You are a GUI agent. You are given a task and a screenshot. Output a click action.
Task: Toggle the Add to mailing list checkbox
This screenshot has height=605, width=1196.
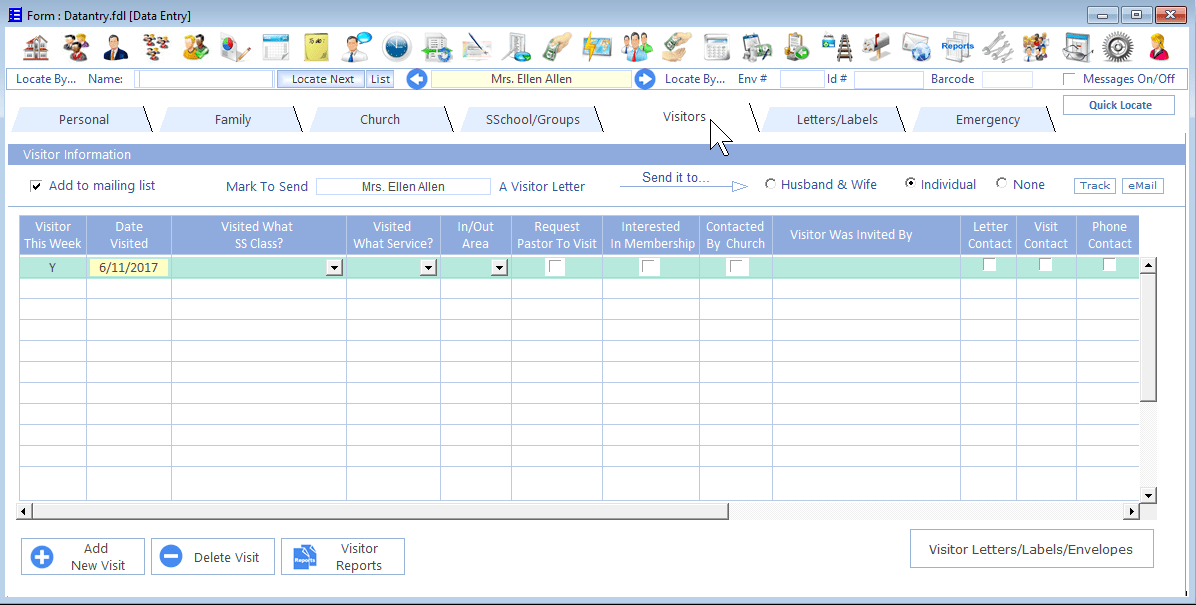36,186
